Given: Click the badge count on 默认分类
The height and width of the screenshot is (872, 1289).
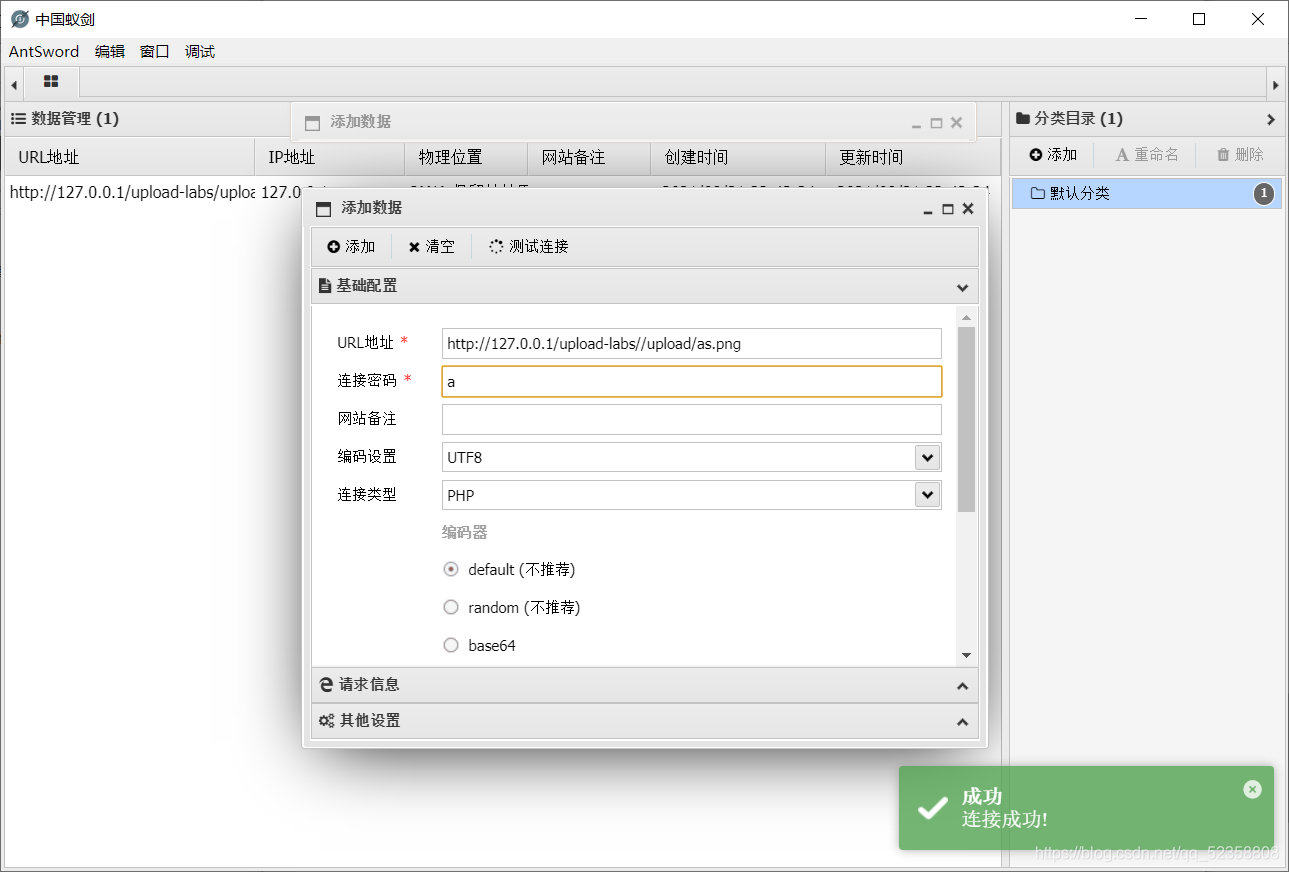Looking at the screenshot, I should pos(1264,193).
